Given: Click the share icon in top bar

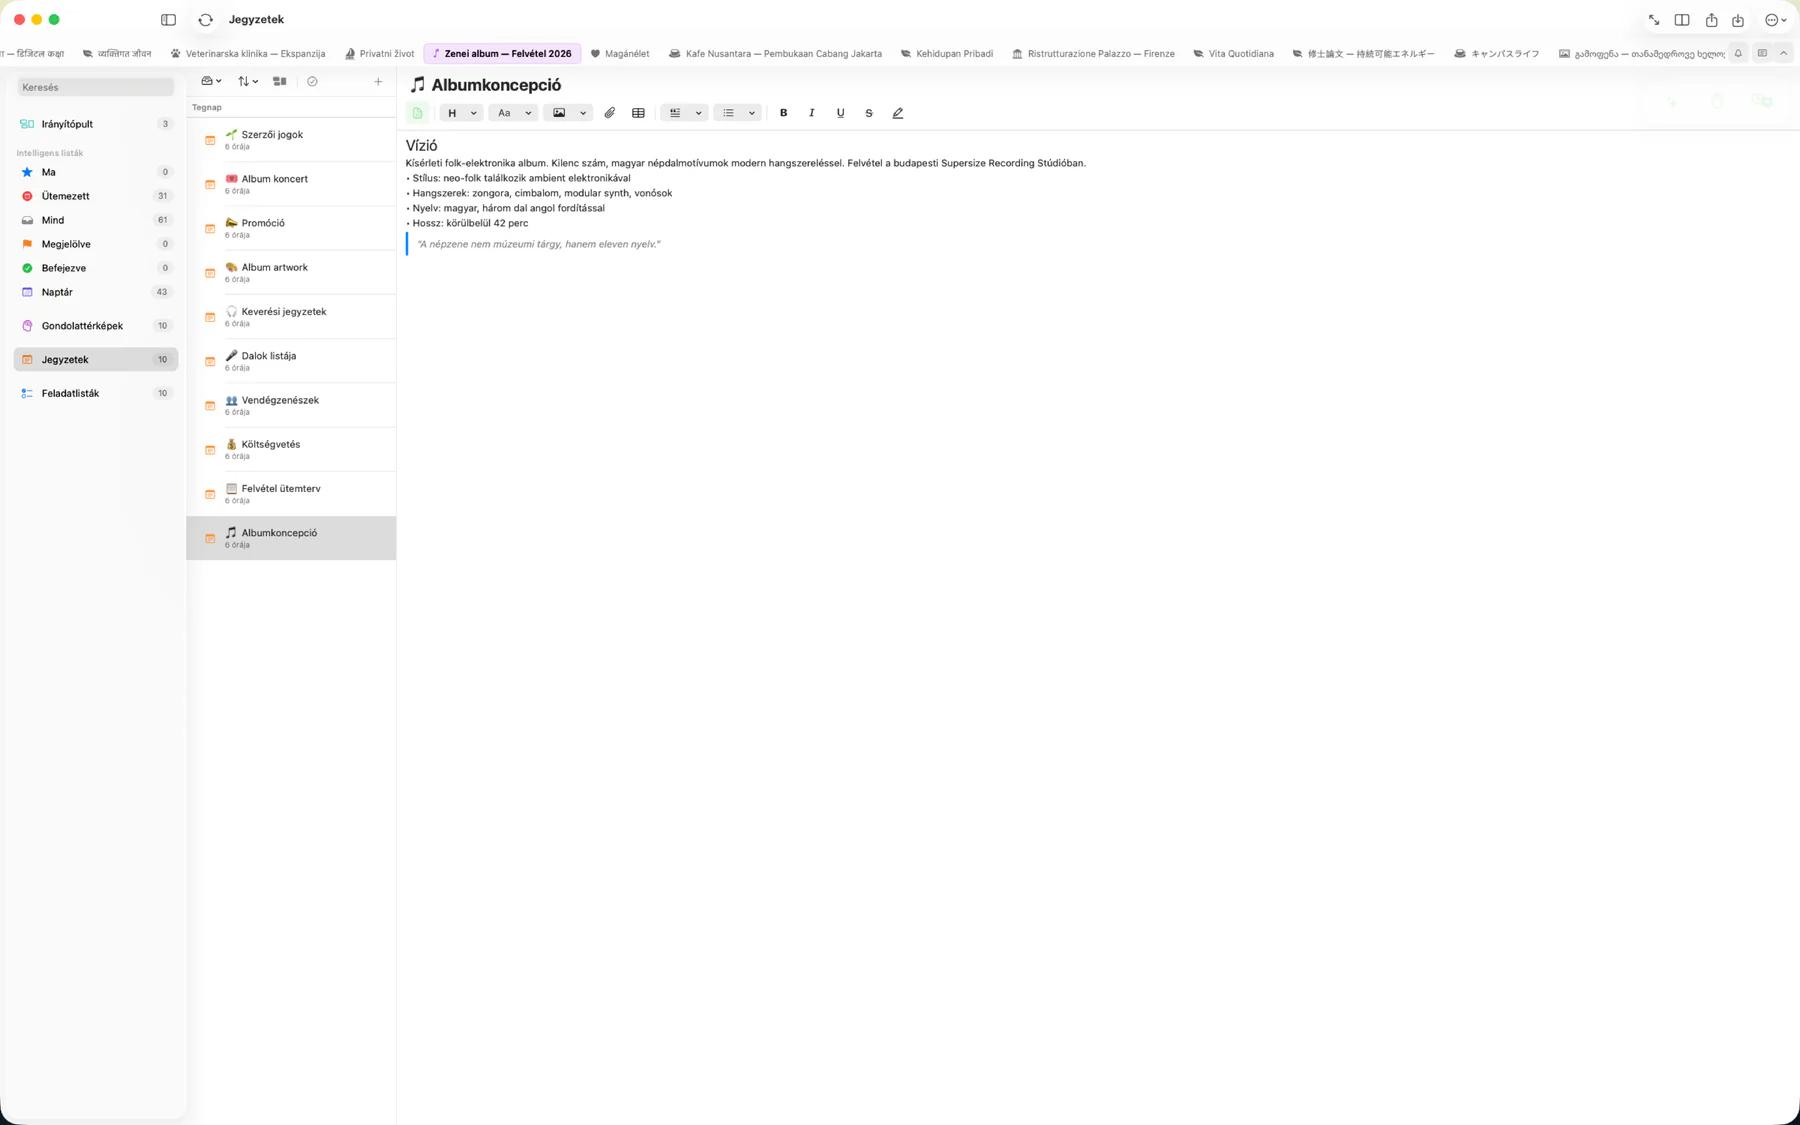Looking at the screenshot, I should (1711, 20).
